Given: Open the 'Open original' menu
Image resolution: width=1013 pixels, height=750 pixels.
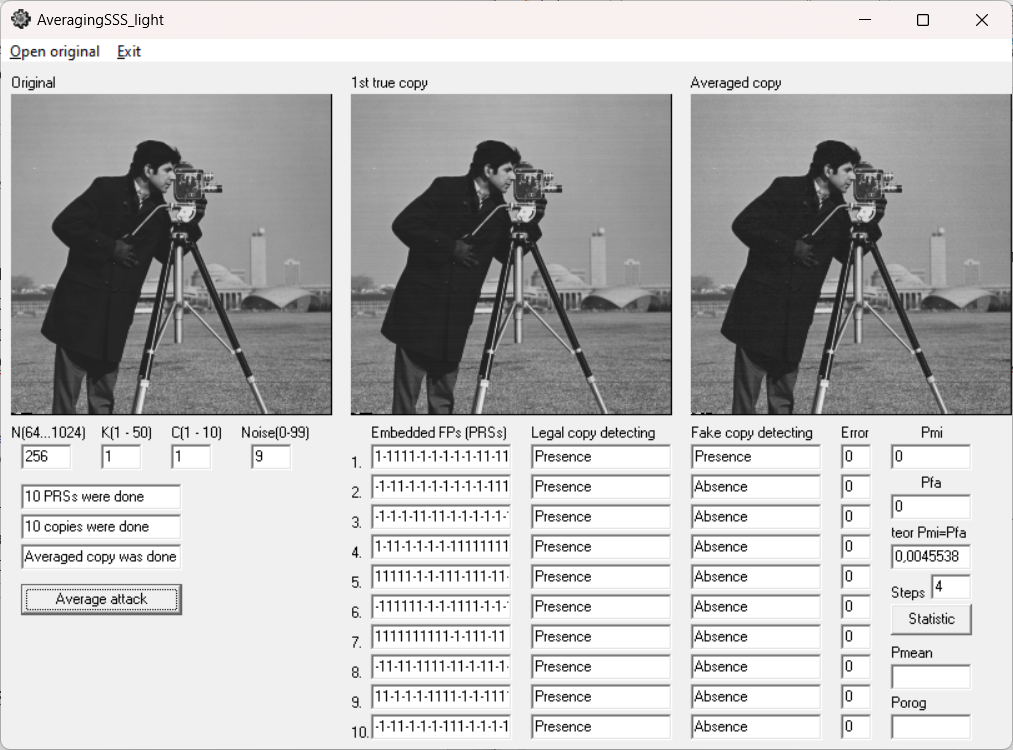Looking at the screenshot, I should [55, 52].
